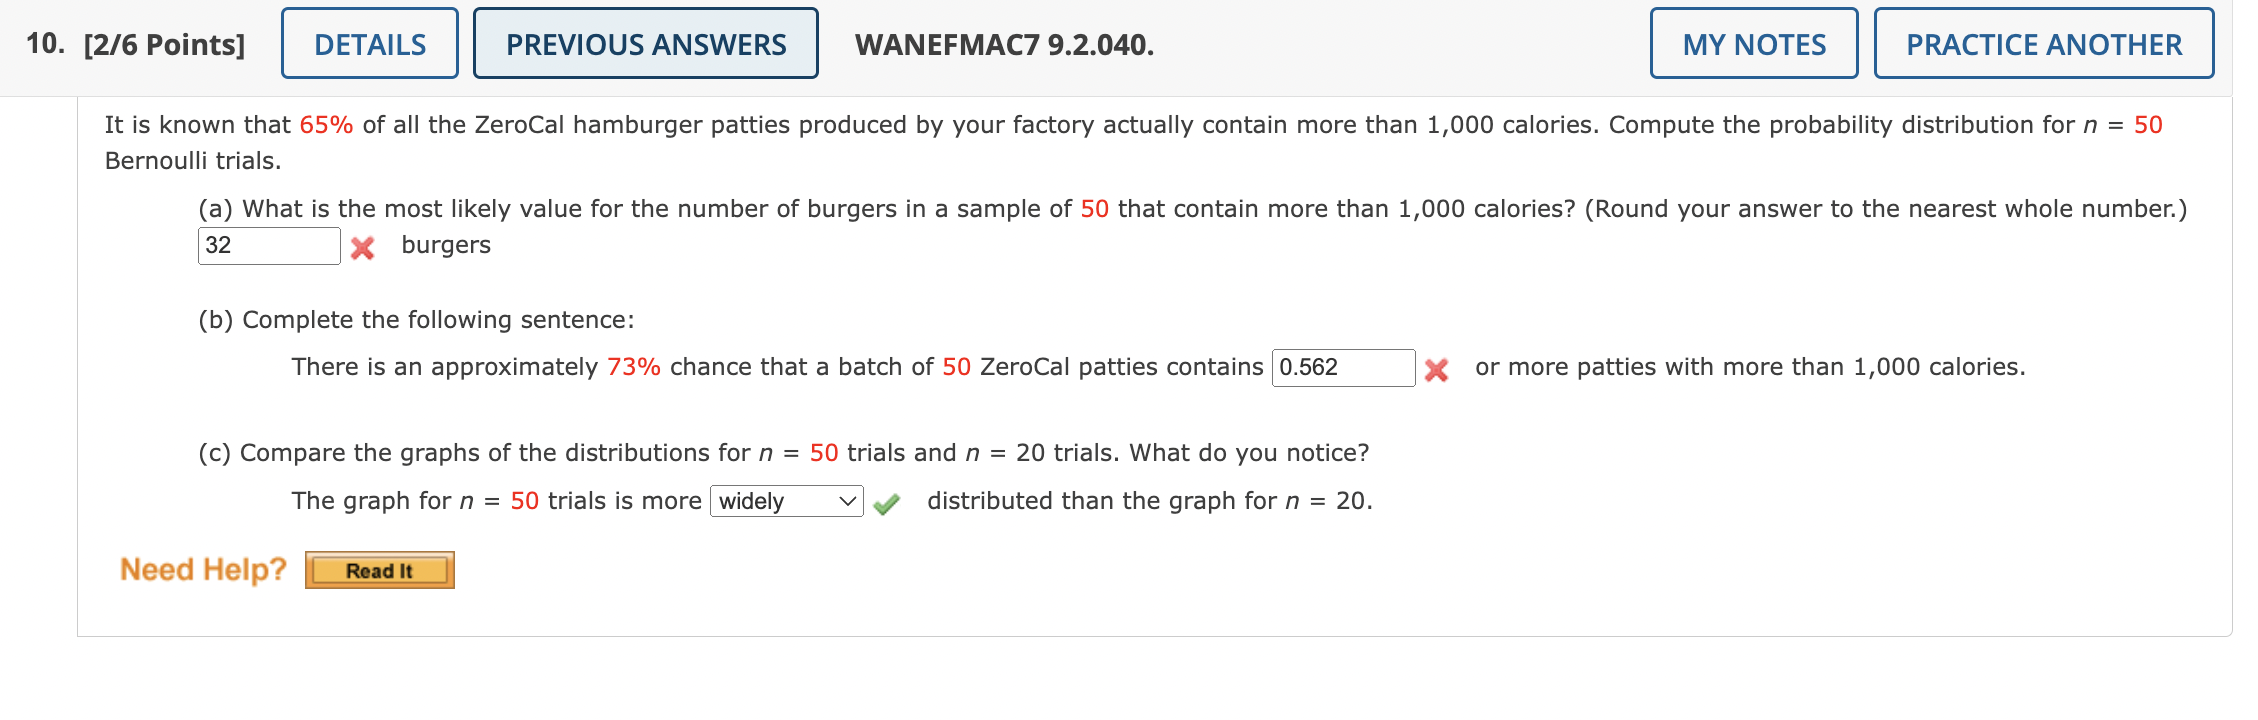The height and width of the screenshot is (720, 2258).
Task: Click the MY NOTES button
Action: pyautogui.click(x=1752, y=43)
